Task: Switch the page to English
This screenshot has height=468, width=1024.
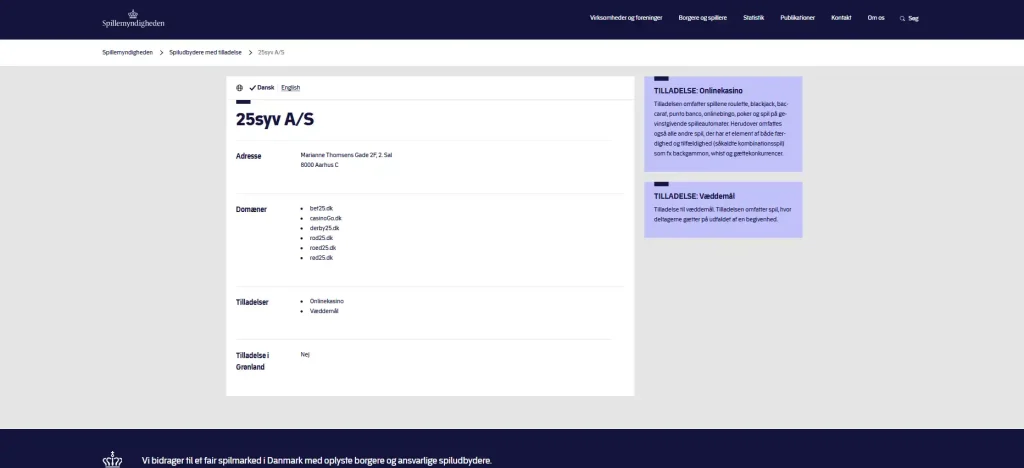Action: [x=291, y=87]
